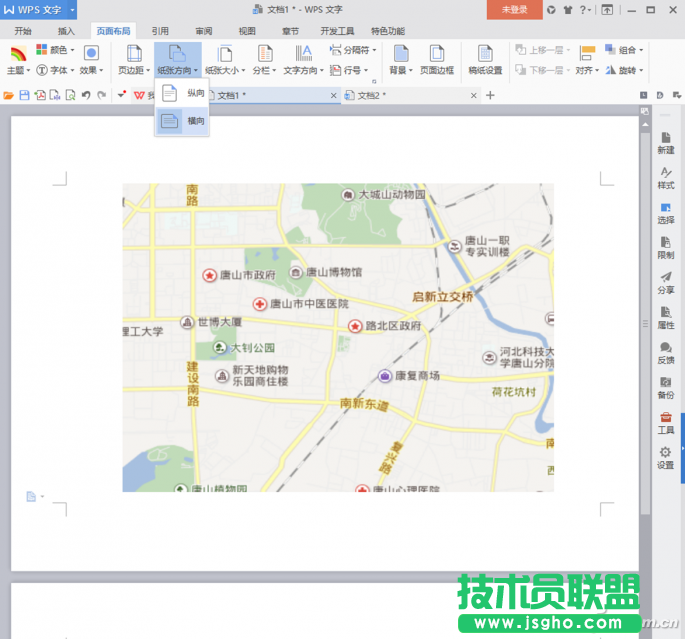This screenshot has height=639, width=685.
Task: Open the 备份 backup sidebar icon
Action: tap(665, 387)
